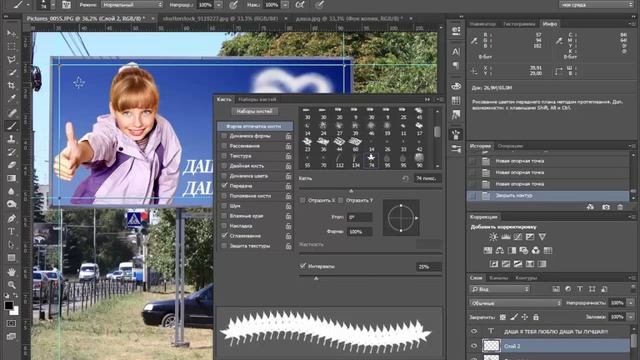Open the Режим blending mode dropdown
The width and height of the screenshot is (640, 360).
132,5
